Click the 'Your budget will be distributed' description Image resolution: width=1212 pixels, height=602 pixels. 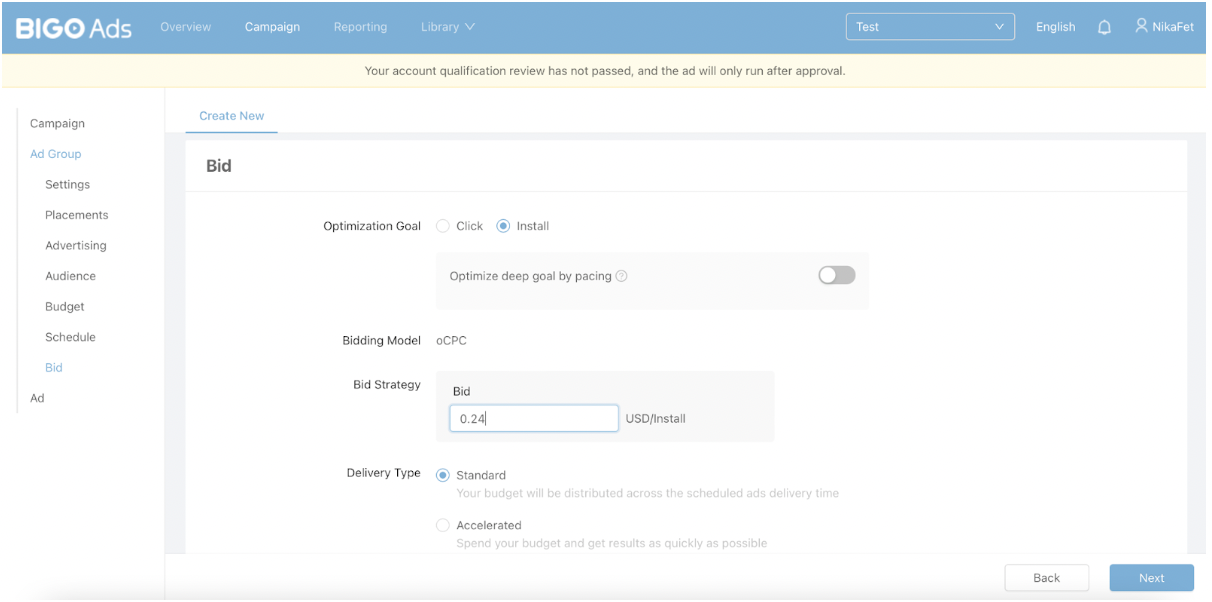click(648, 493)
